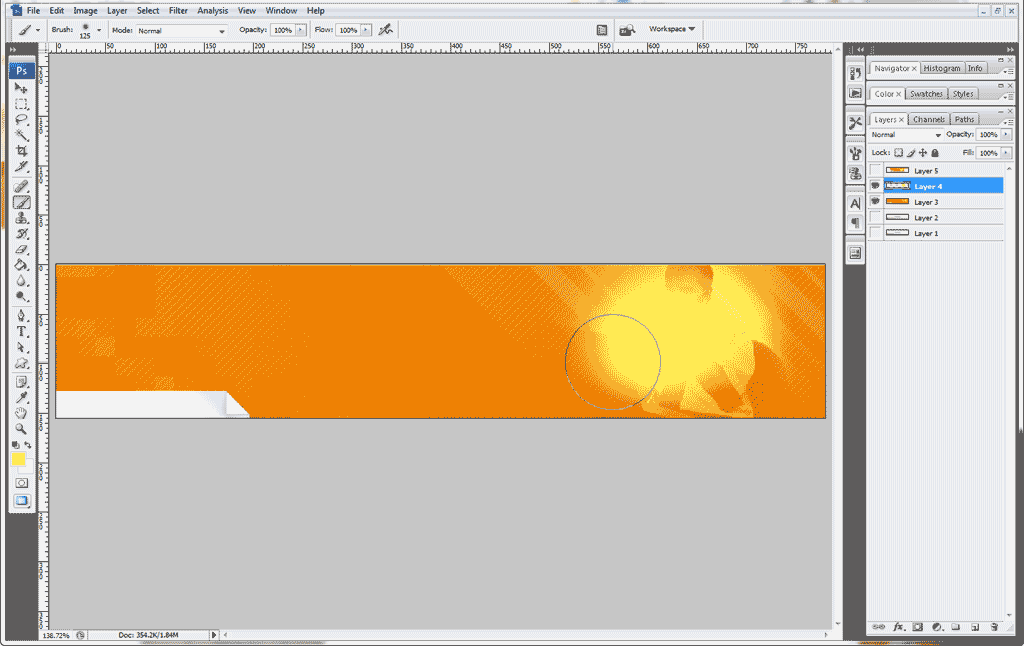This screenshot has height=646, width=1024.
Task: Hide Layer 4 with its eye icon
Action: [875, 186]
